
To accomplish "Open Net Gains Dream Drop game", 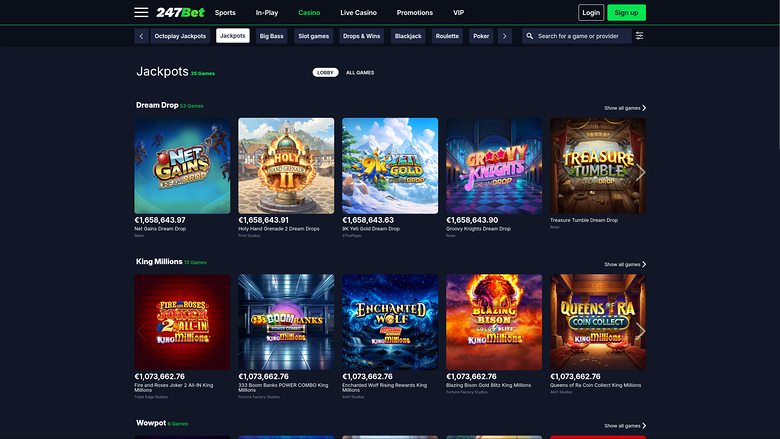I will tap(182, 166).
